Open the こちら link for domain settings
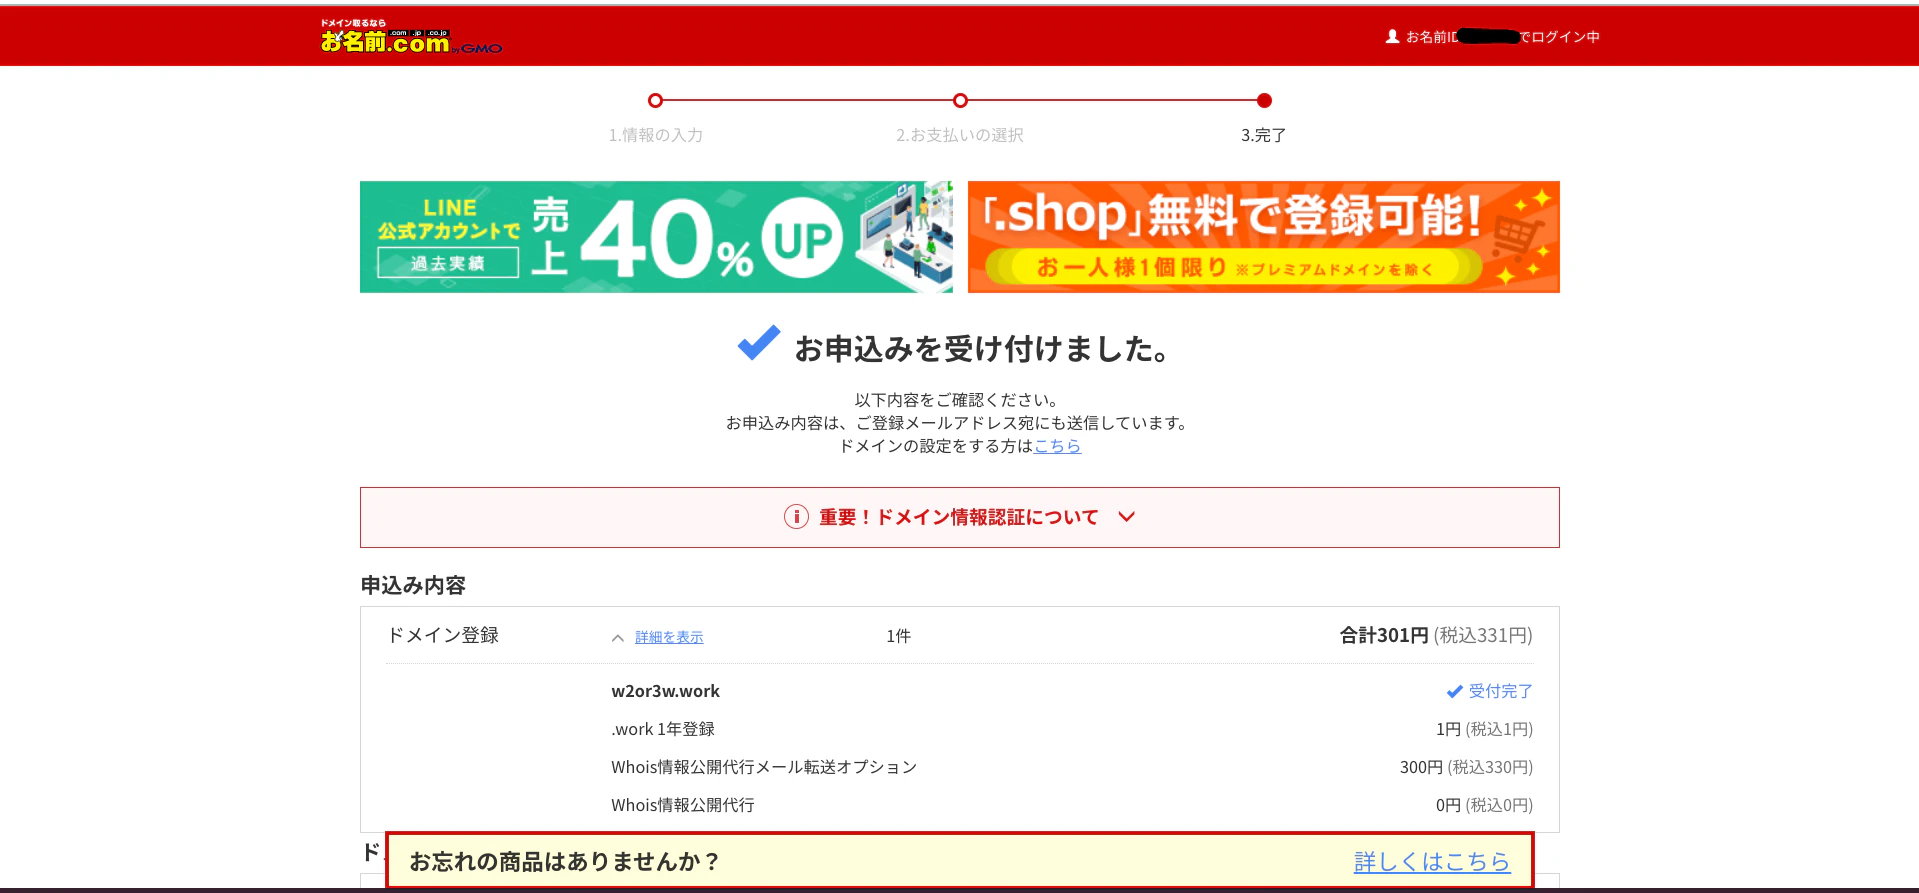This screenshot has width=1919, height=893. pyautogui.click(x=1057, y=446)
